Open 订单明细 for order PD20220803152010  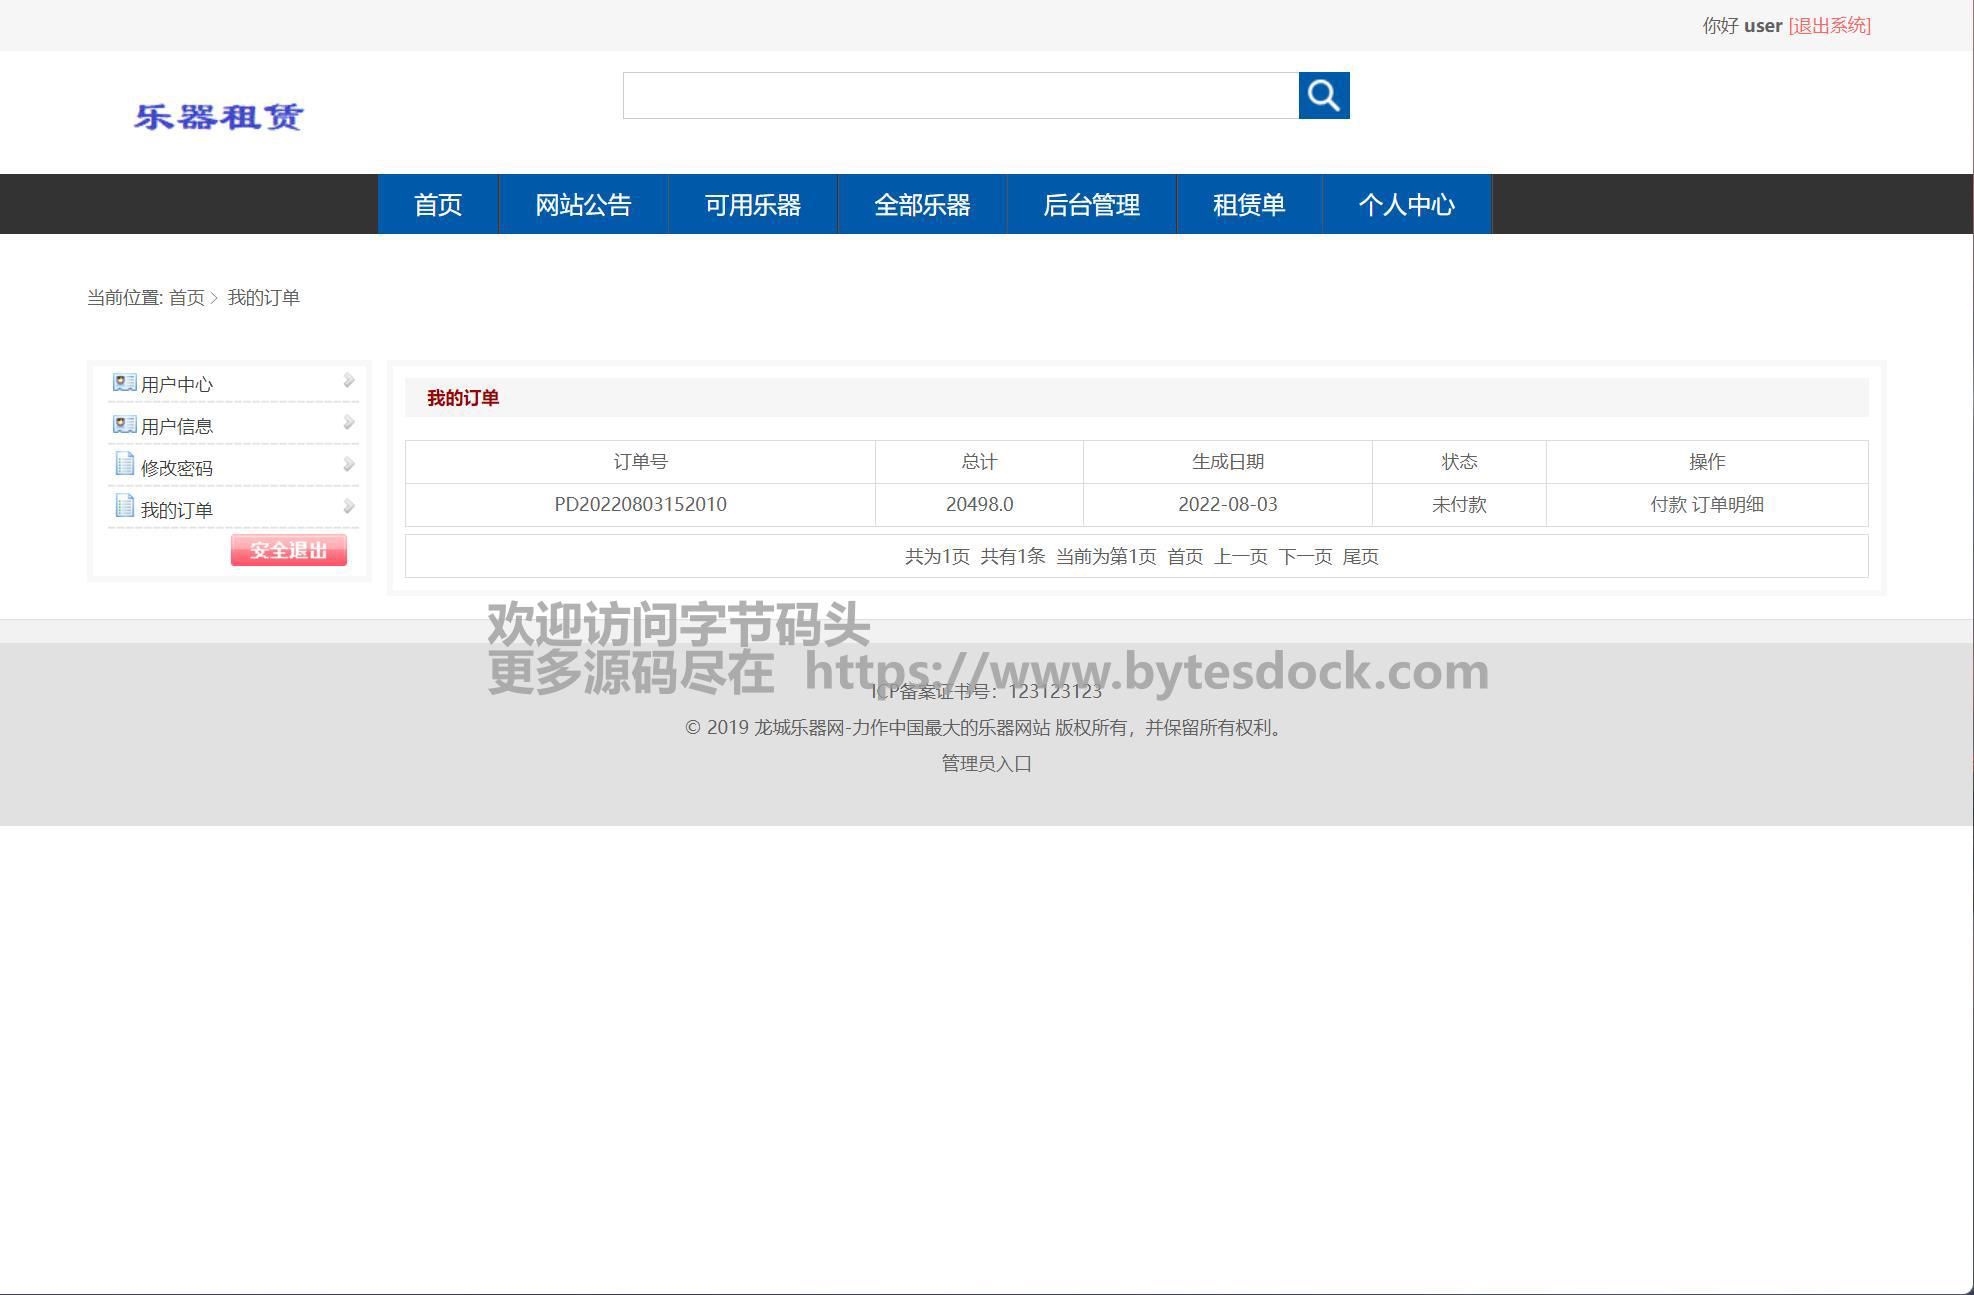coord(1727,505)
